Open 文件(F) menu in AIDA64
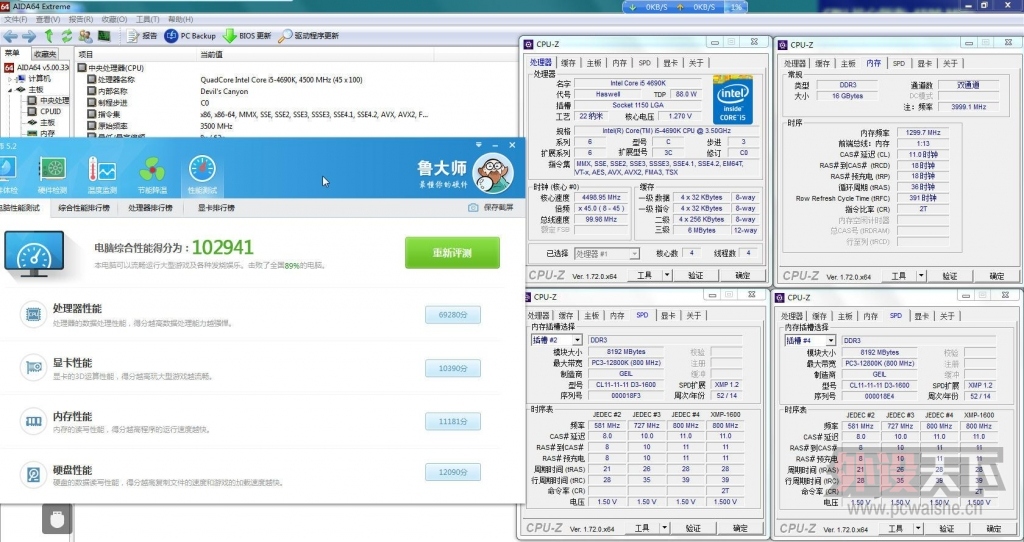The width and height of the screenshot is (1024, 542). pyautogui.click(x=16, y=20)
